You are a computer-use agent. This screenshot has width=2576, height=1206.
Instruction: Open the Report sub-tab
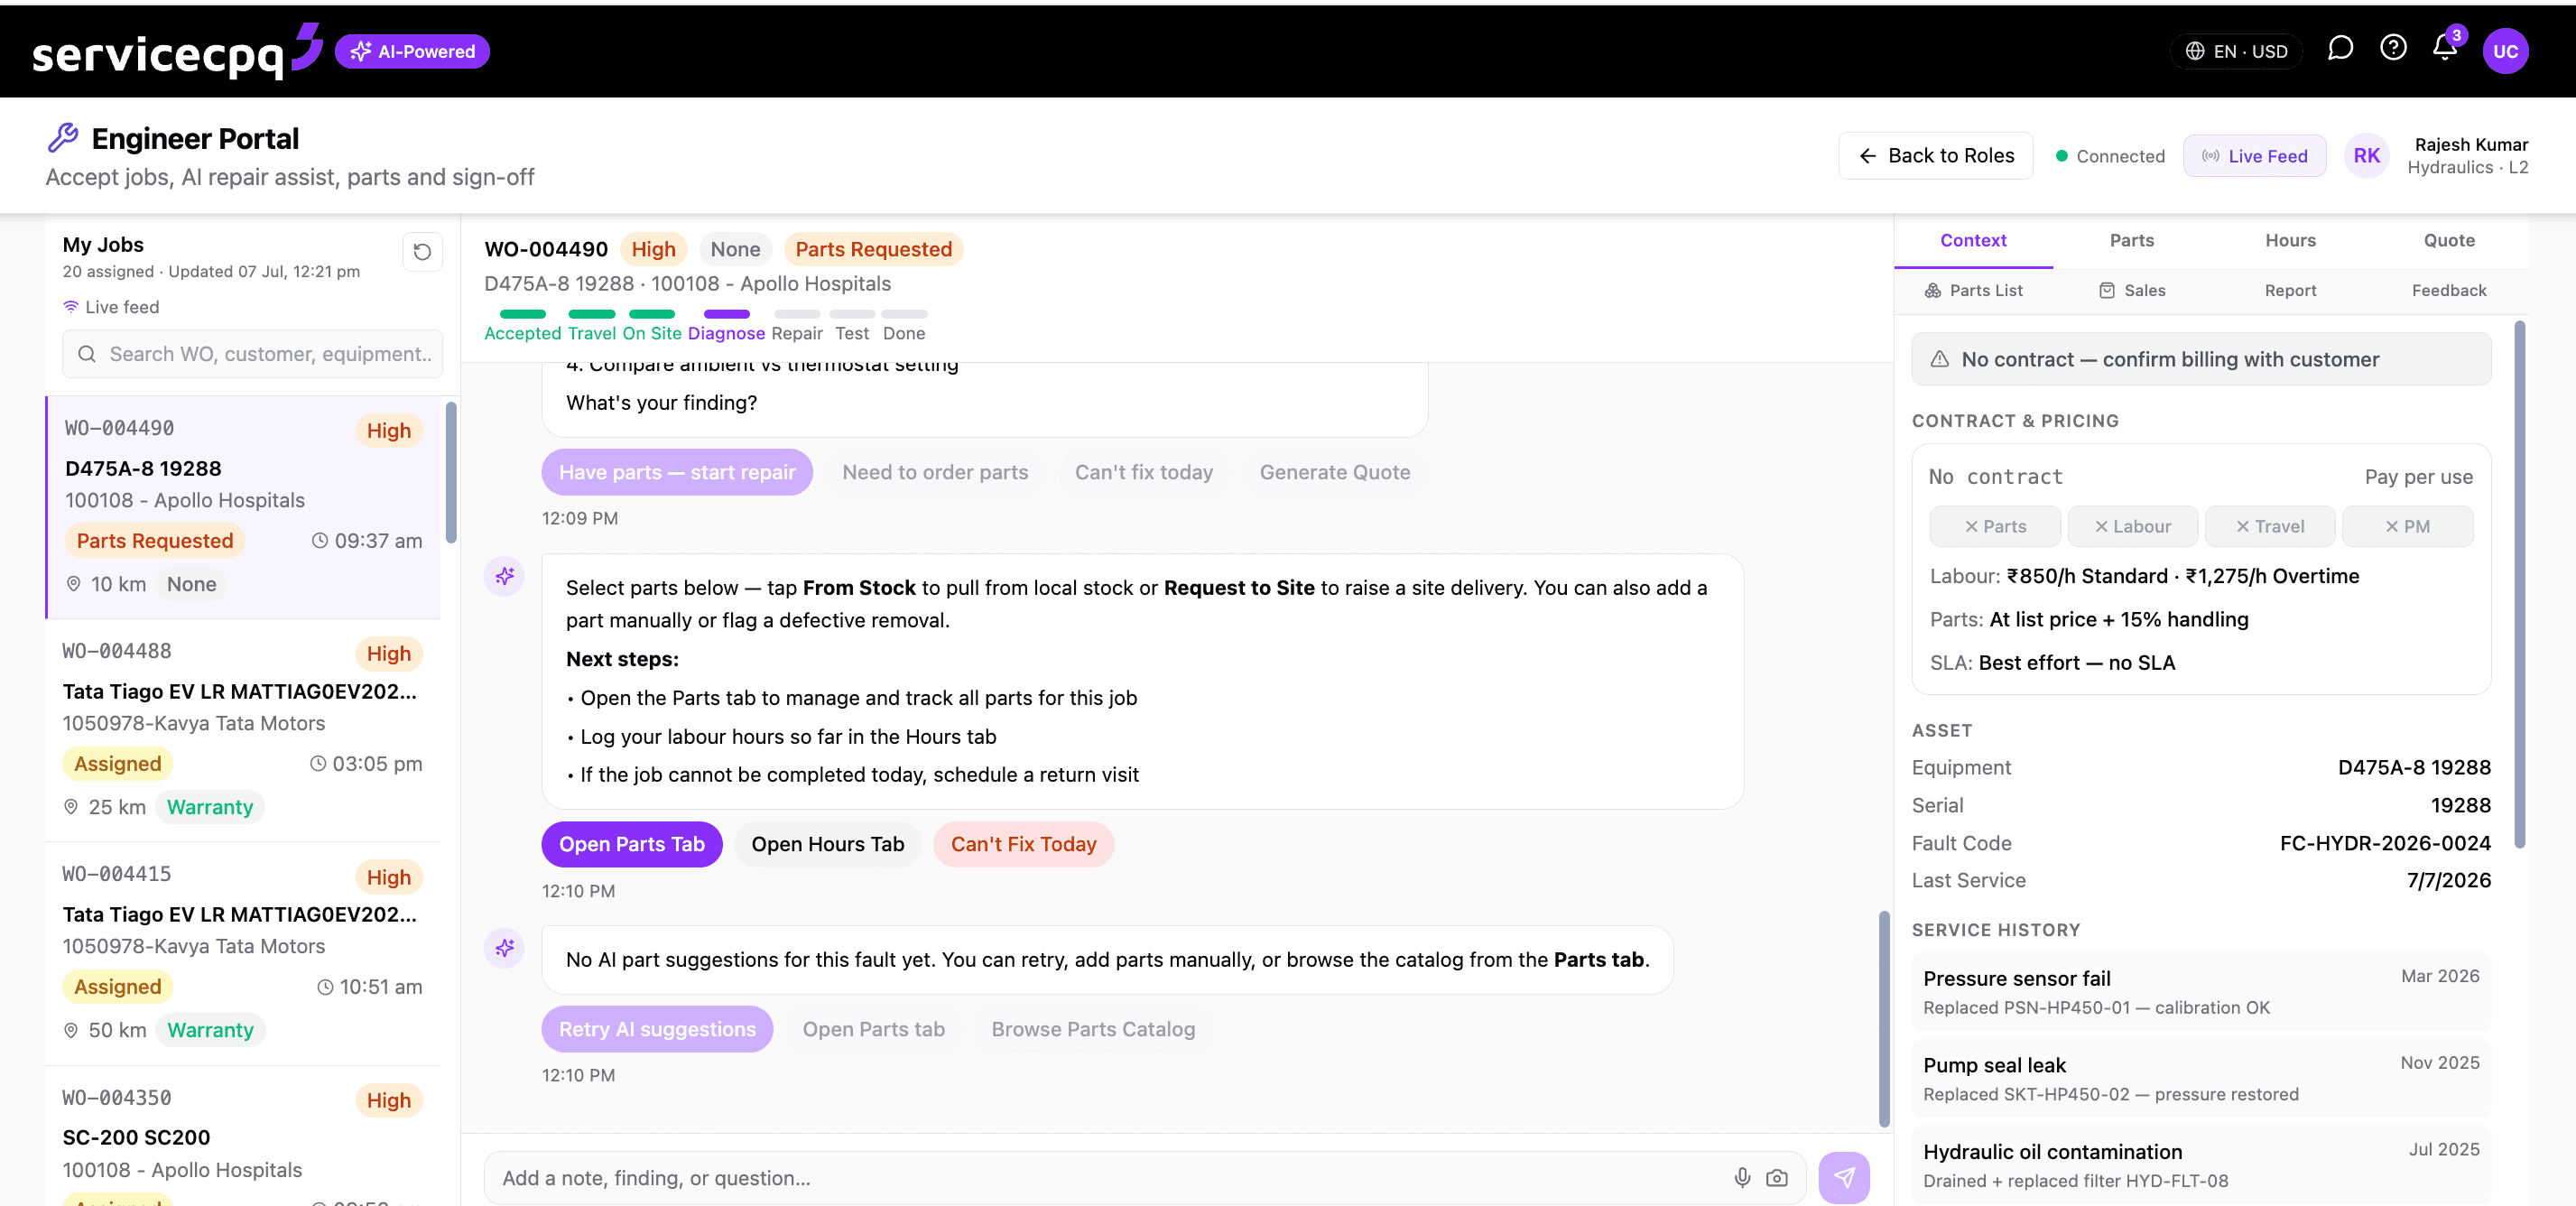pyautogui.click(x=2290, y=291)
